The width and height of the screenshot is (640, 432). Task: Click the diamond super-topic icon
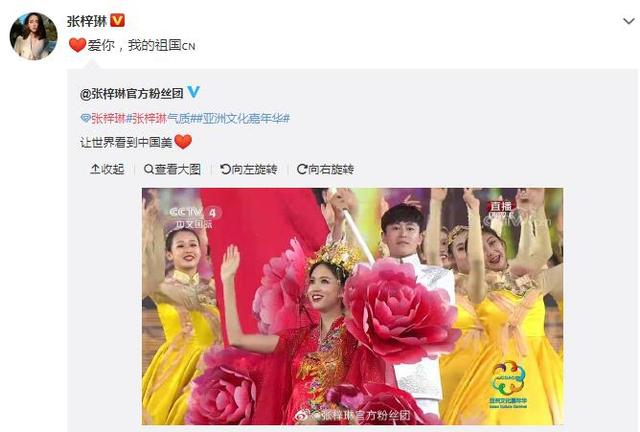point(85,118)
